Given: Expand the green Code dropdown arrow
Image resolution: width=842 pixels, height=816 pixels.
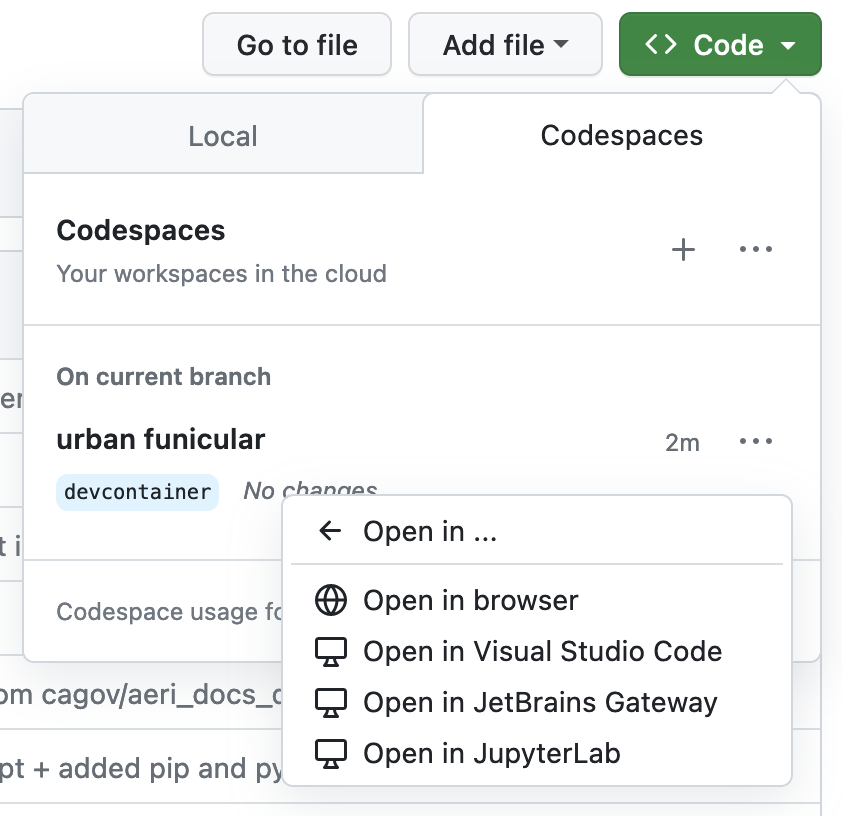Looking at the screenshot, I should point(788,46).
